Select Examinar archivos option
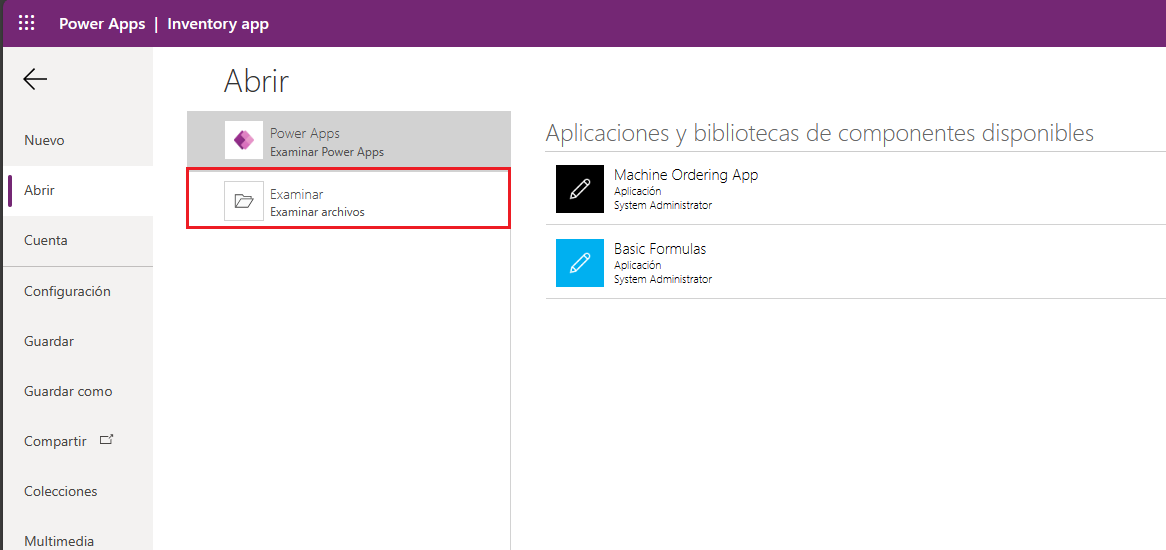This screenshot has width=1166, height=550. (349, 199)
